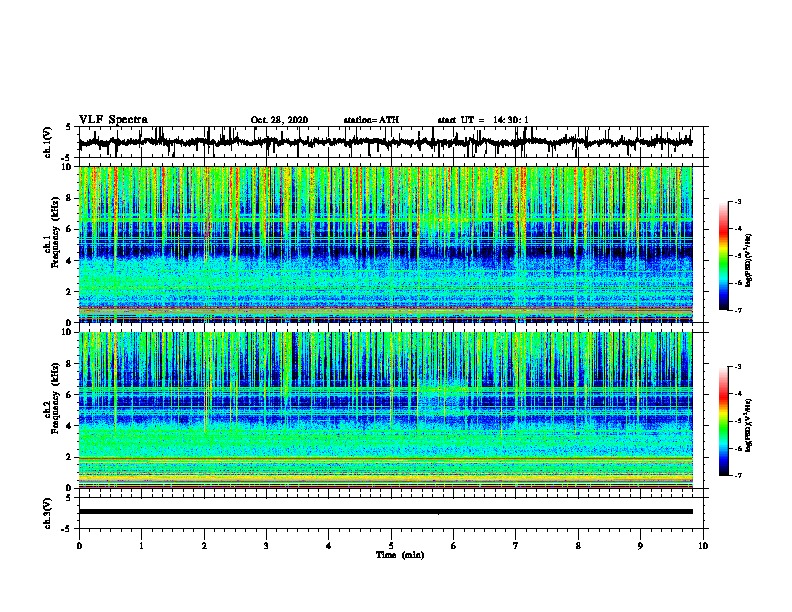Click time axis tick label "3"
Screen dimensions: 792x612
[x=266, y=546]
